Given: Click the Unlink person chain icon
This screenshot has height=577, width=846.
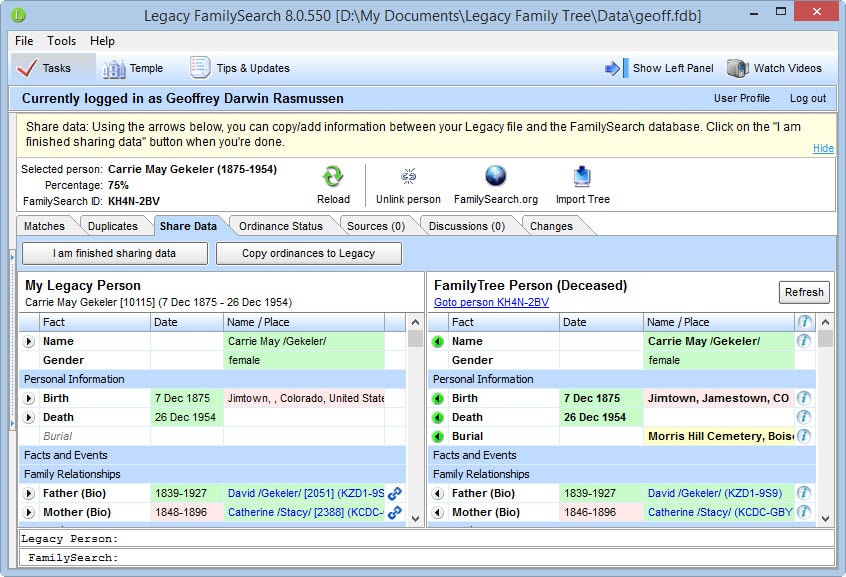Looking at the screenshot, I should click(408, 177).
